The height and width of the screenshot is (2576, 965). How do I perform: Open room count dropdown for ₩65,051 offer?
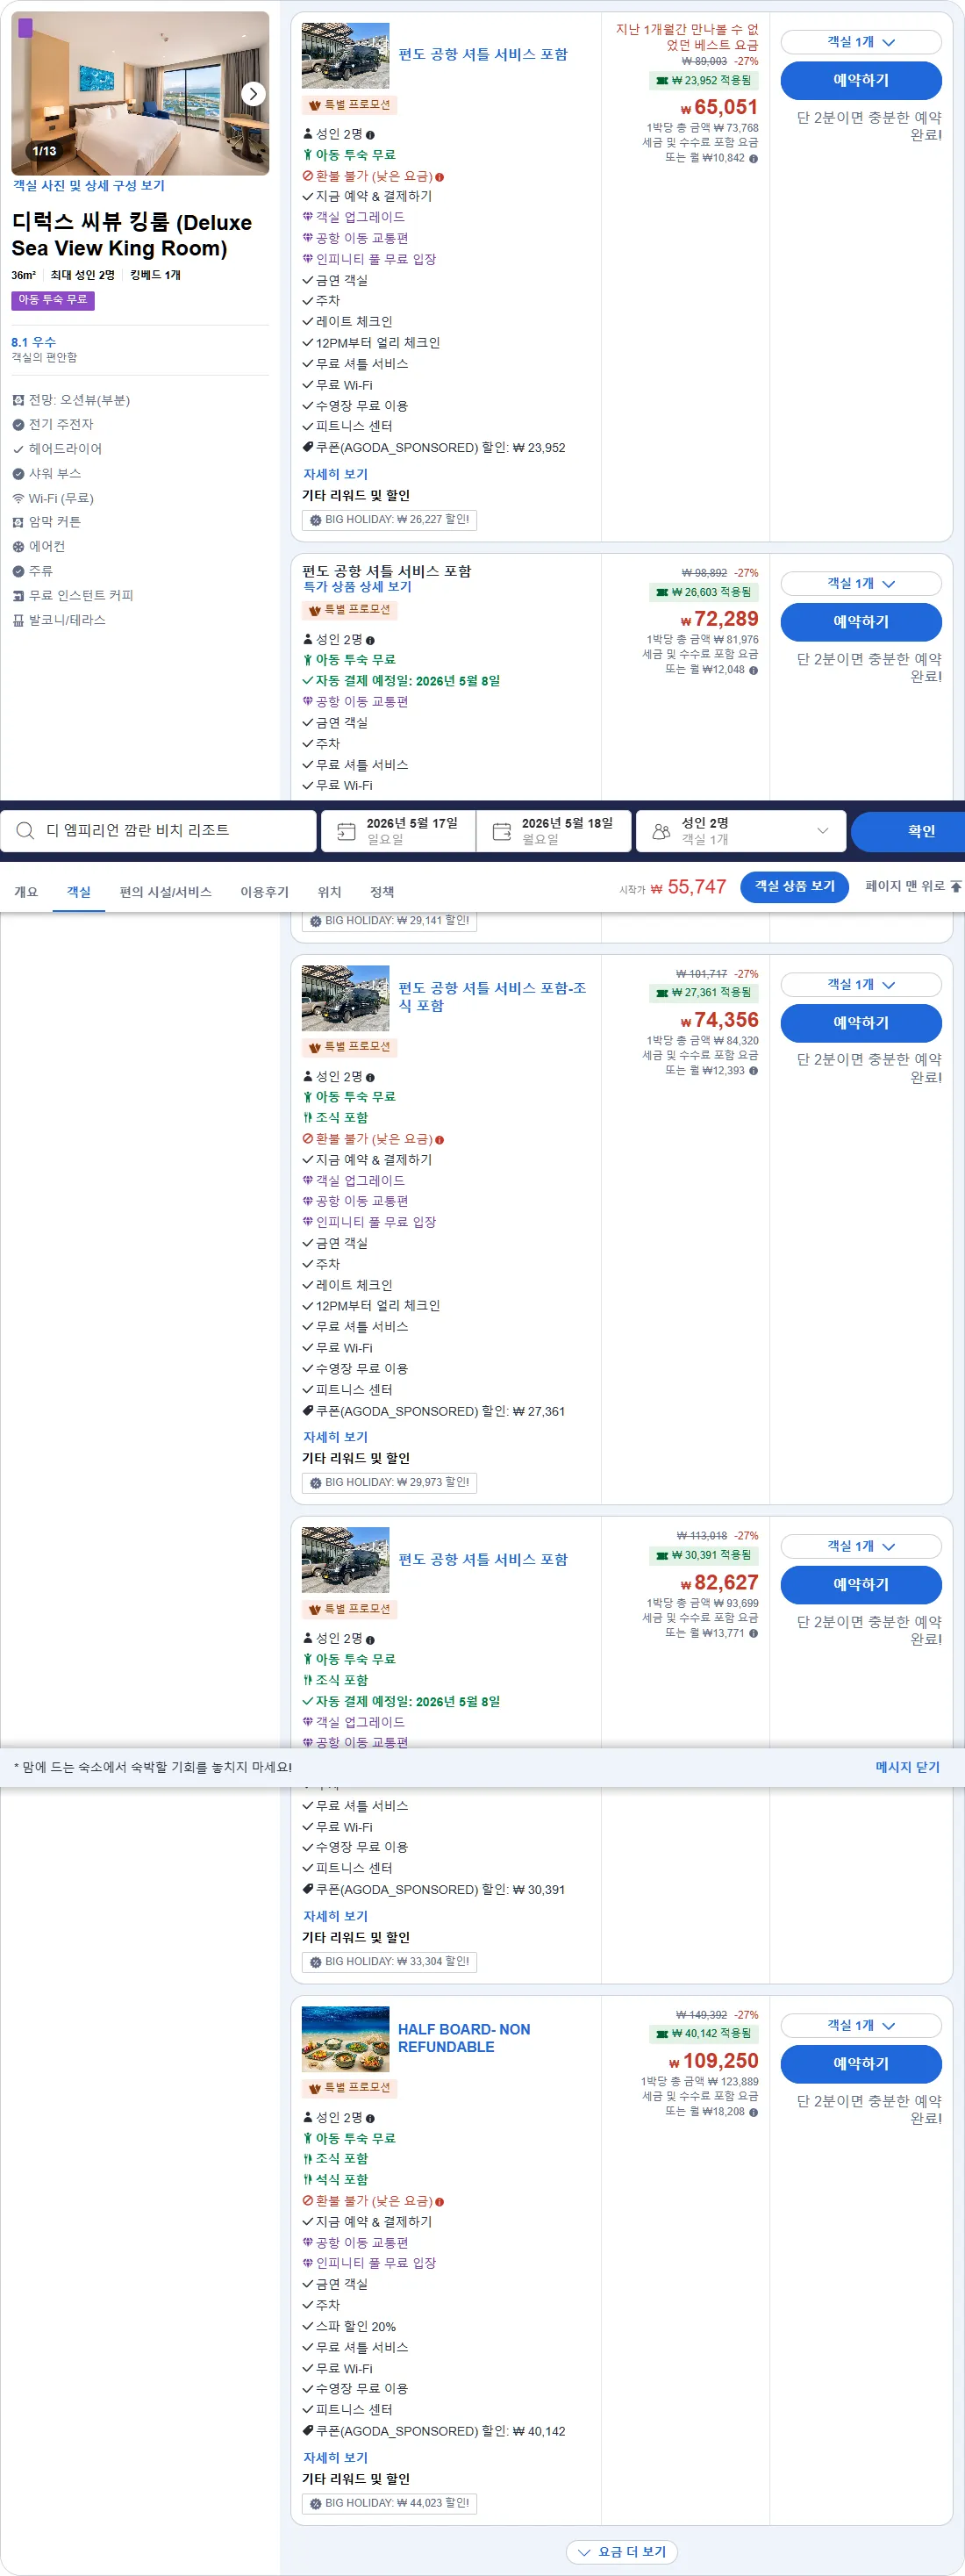point(860,42)
